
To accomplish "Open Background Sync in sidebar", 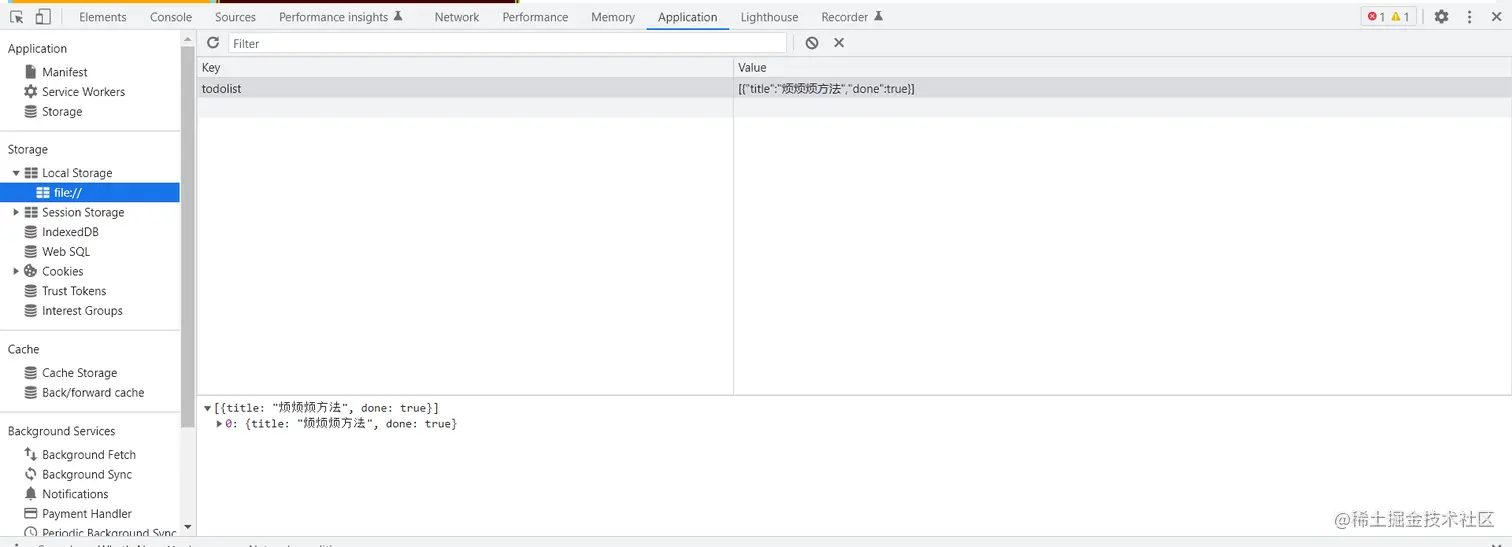I will 87,474.
